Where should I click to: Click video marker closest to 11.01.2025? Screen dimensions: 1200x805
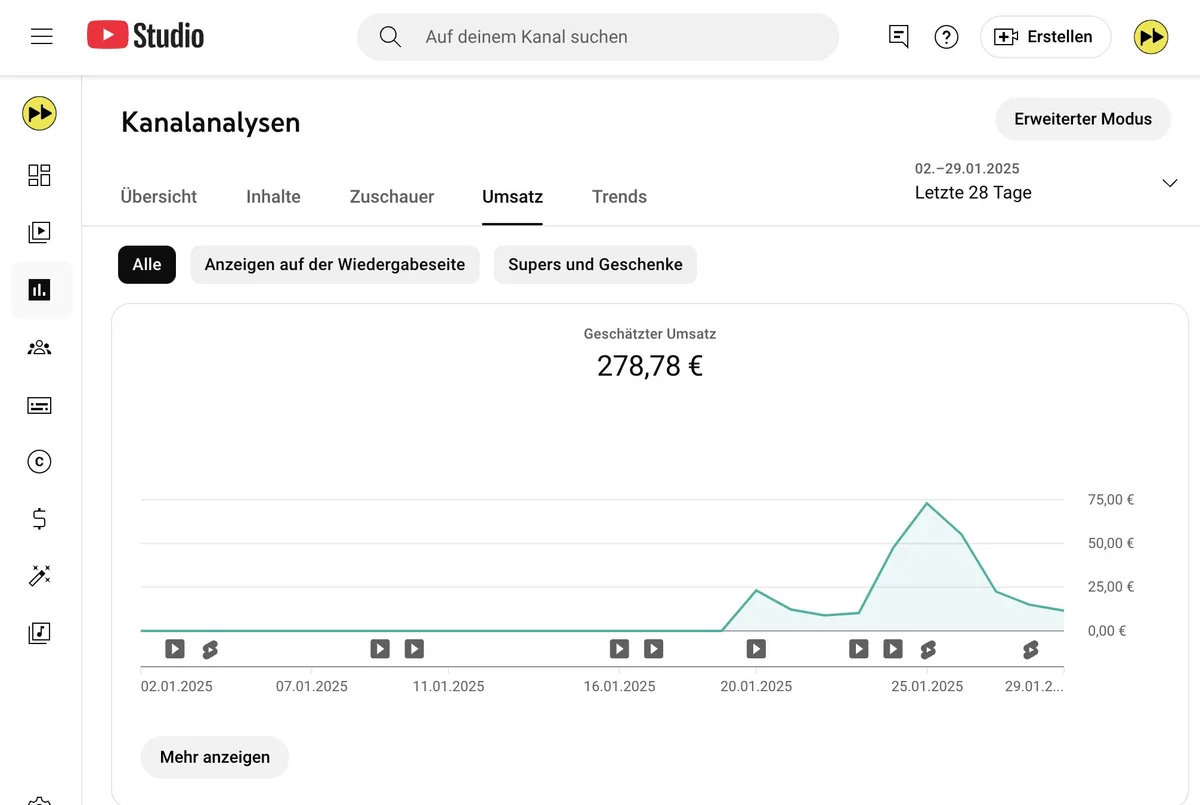(x=414, y=649)
